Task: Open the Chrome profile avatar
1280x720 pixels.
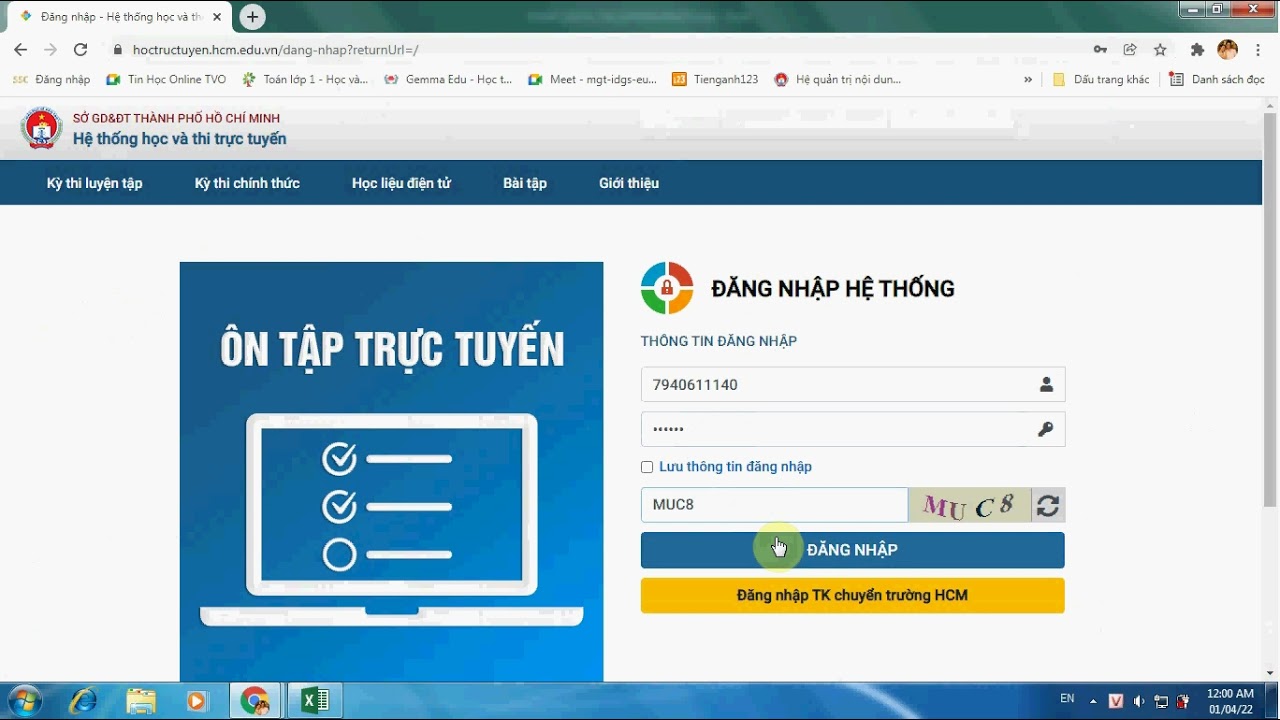Action: click(x=1227, y=50)
